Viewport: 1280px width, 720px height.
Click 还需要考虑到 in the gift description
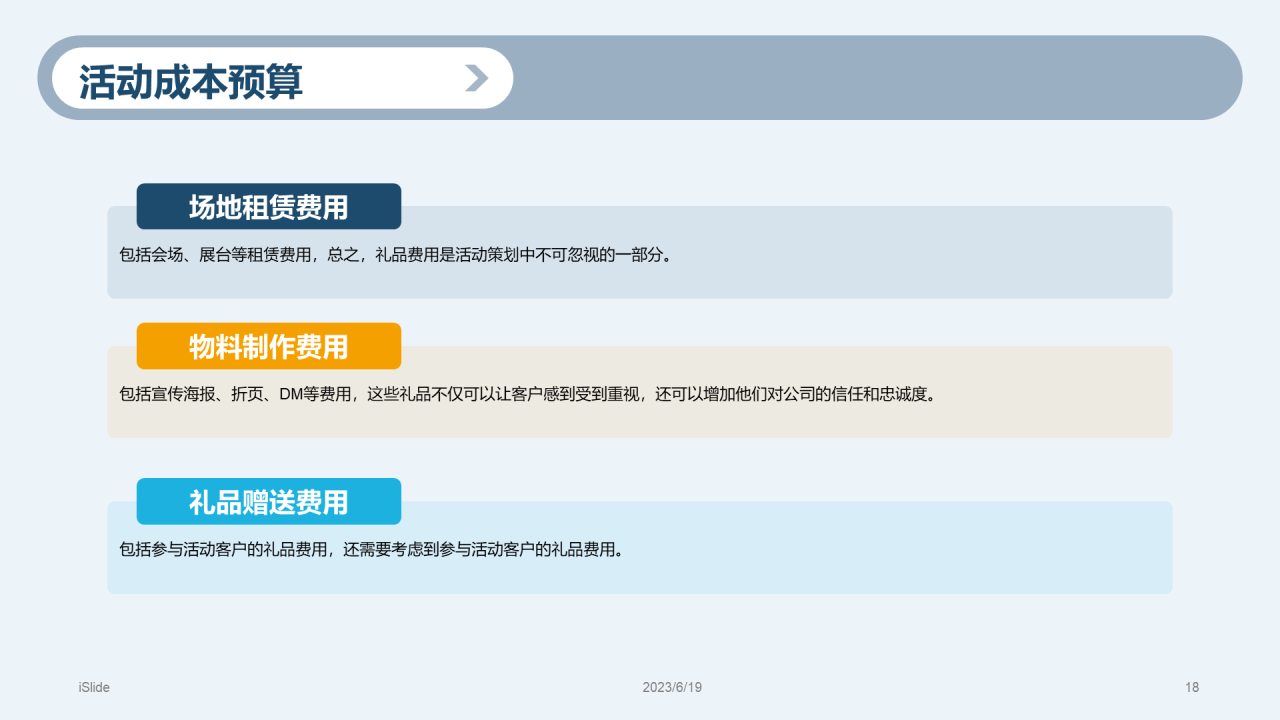coord(383,549)
